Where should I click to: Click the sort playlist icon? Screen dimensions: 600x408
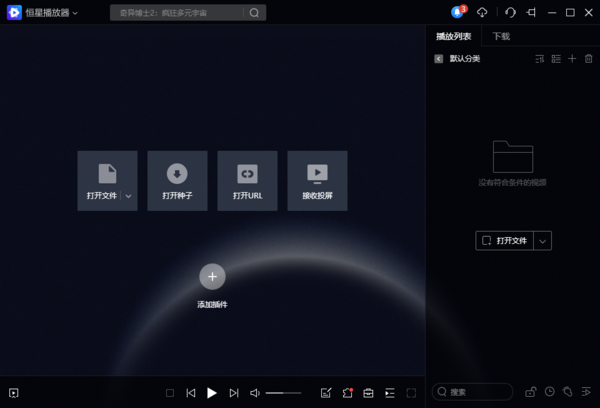point(540,59)
